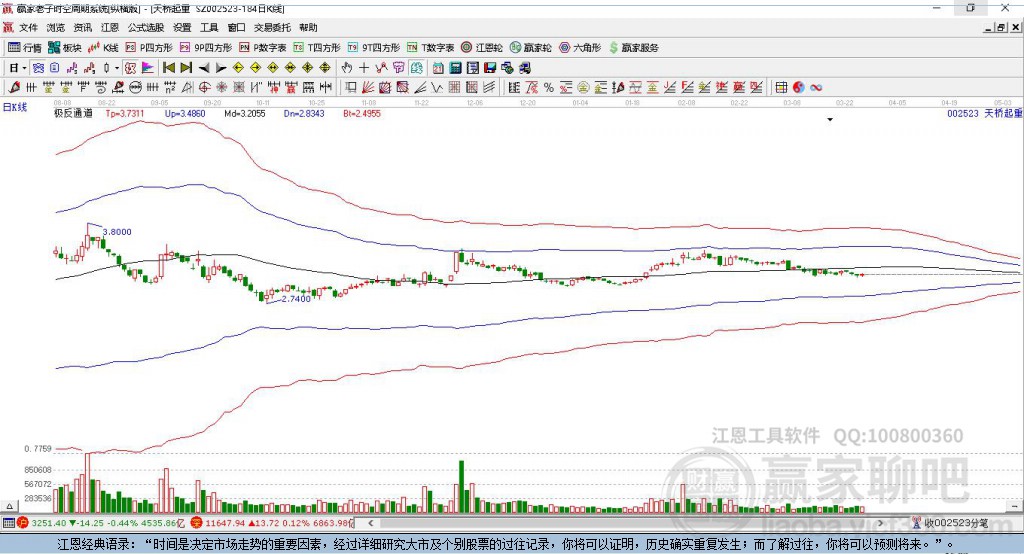Open the 帮助 menu
The width and height of the screenshot is (1024, 554).
(308, 27)
